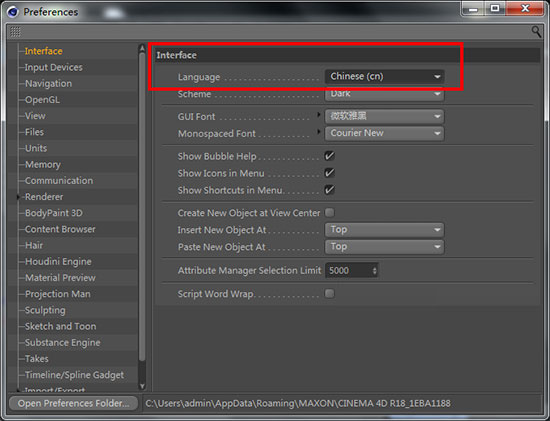Open Insert New Object At dropdown
This screenshot has width=550, height=421.
pos(384,229)
